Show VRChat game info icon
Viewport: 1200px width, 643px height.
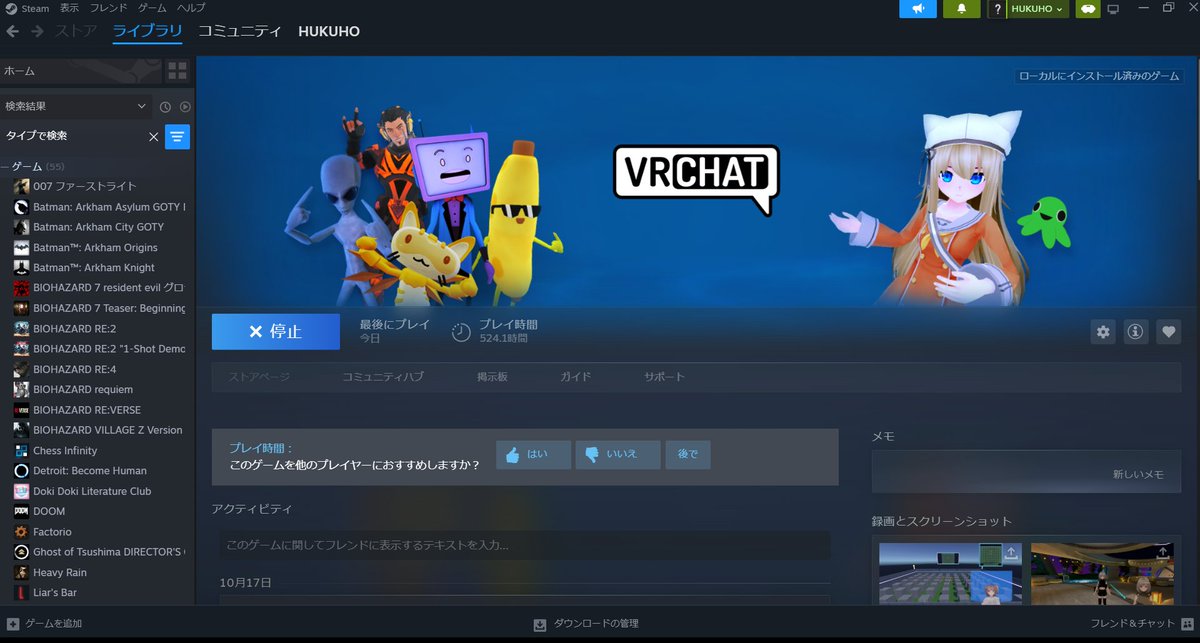pyautogui.click(x=1135, y=332)
